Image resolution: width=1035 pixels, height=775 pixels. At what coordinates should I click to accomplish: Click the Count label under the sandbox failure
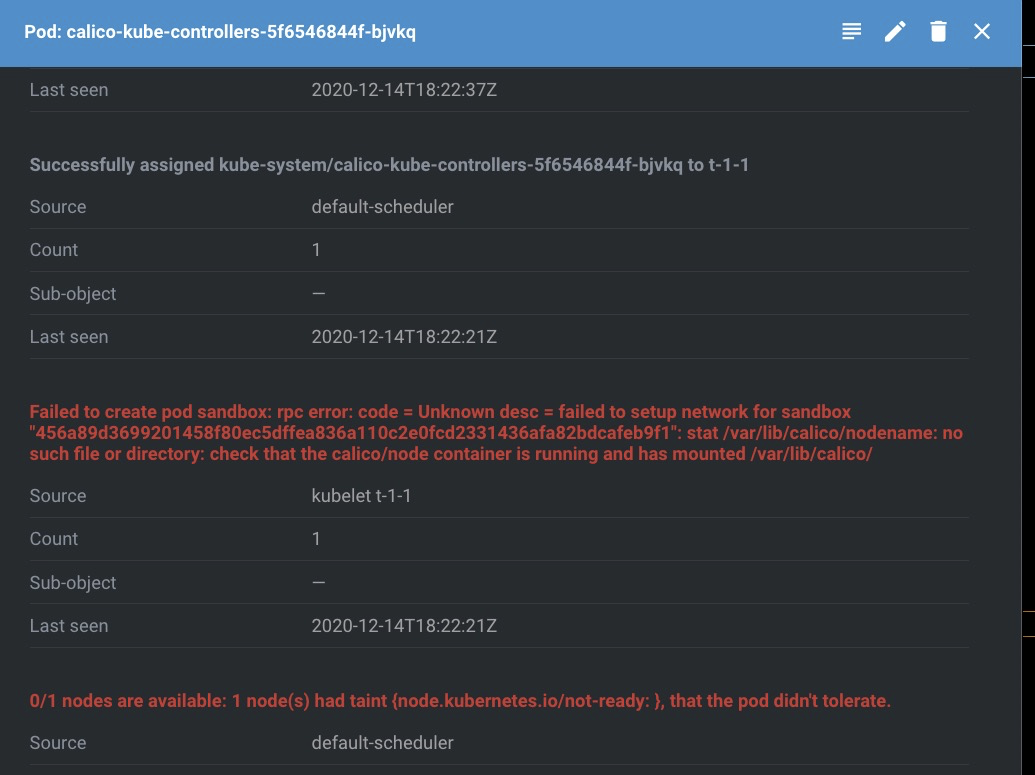tap(53, 538)
